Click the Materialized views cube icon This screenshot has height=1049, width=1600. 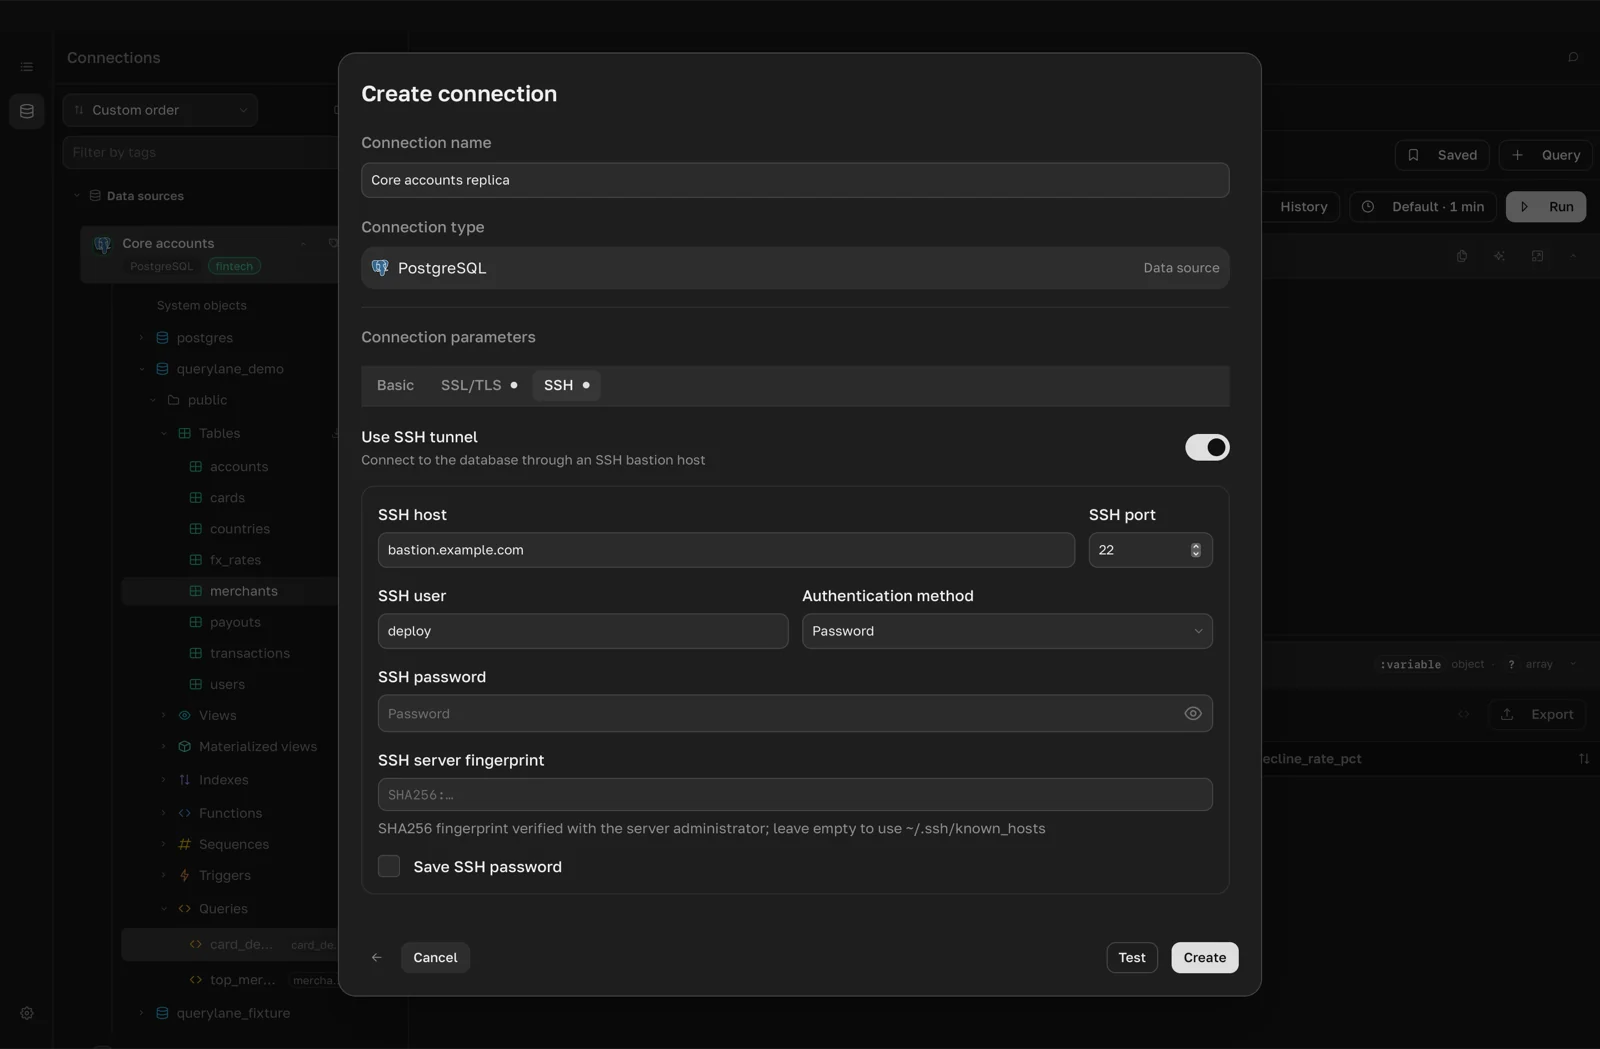185,747
